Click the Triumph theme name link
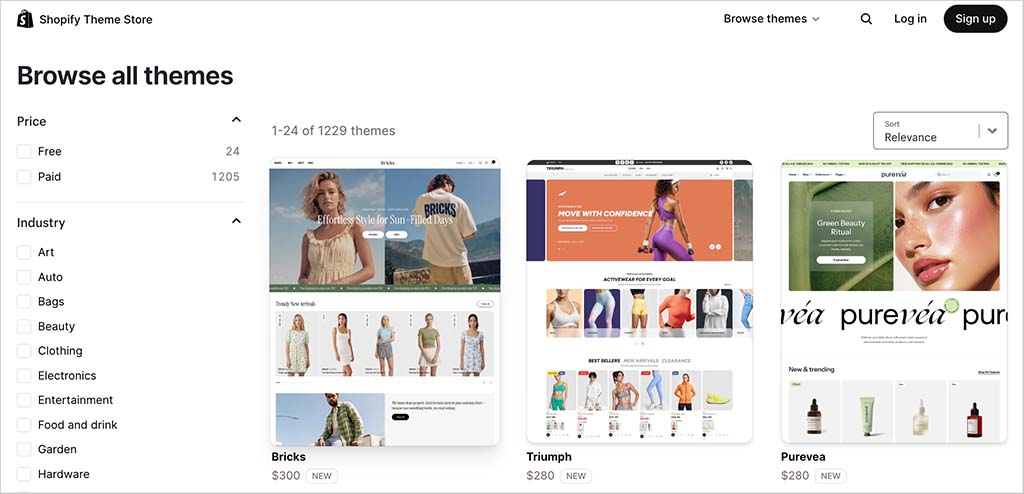This screenshot has height=494, width=1024. tap(549, 457)
